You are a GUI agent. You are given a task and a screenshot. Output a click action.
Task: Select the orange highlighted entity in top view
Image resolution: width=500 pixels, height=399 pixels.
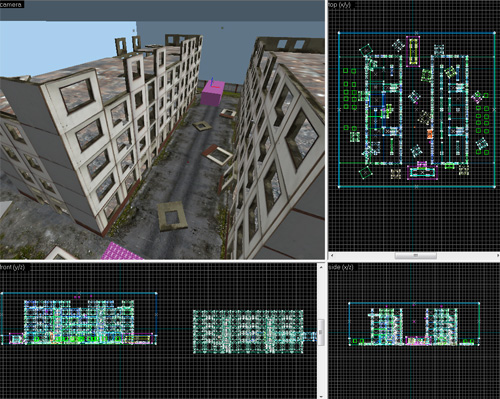pos(430,134)
